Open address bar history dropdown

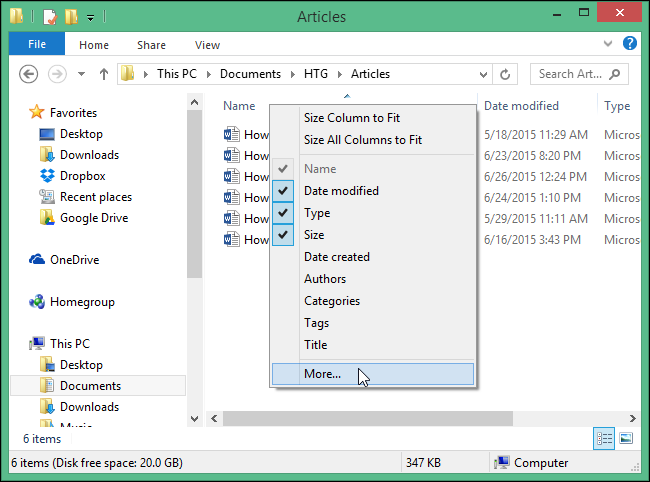483,75
